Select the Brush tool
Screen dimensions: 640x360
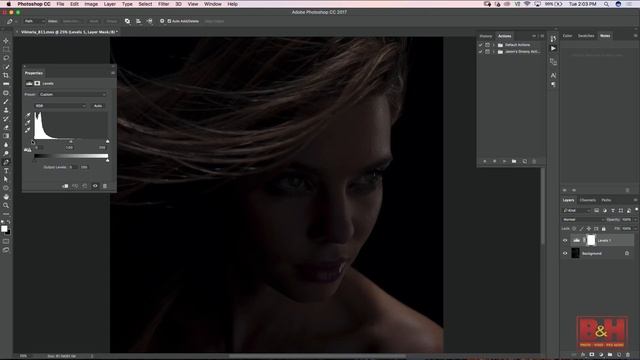[x=6, y=102]
